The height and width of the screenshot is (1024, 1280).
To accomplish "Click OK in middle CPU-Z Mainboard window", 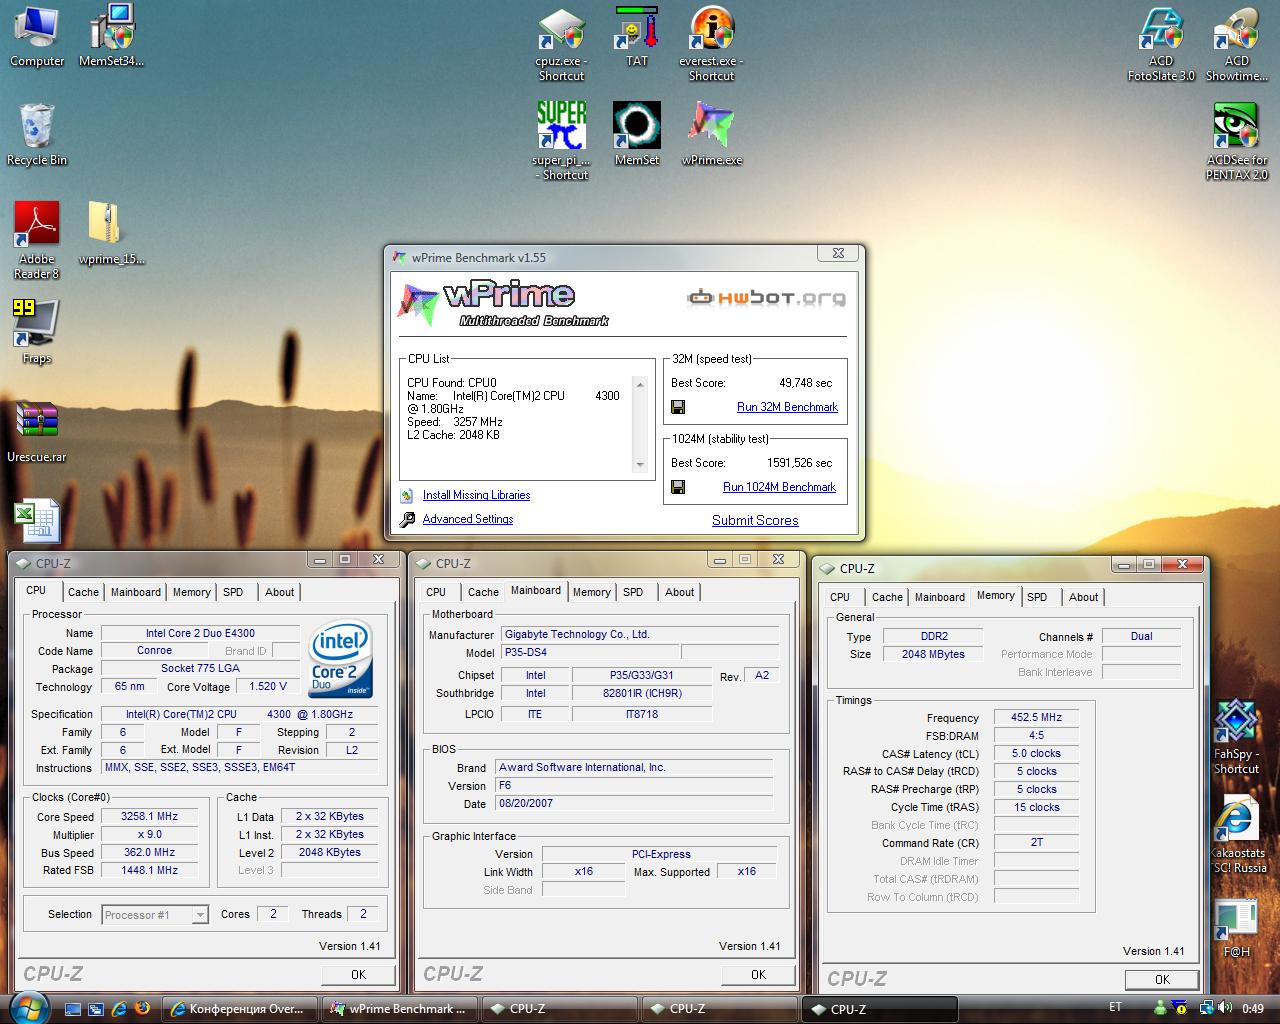I will coord(758,974).
